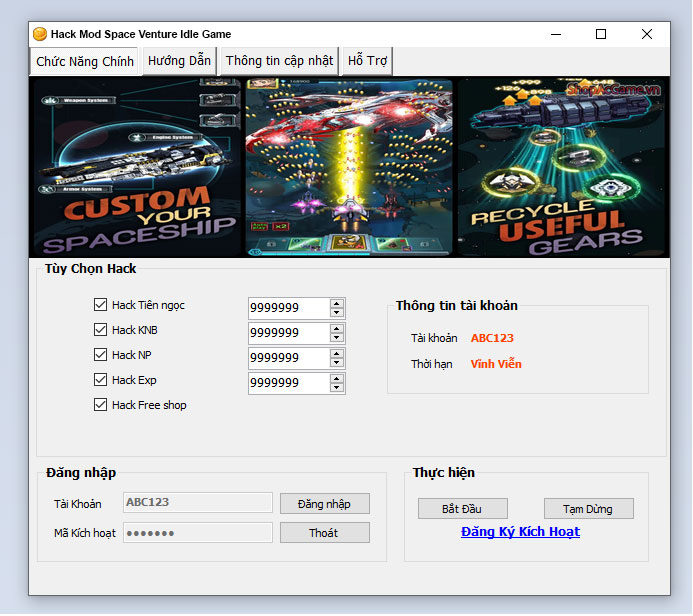
Task: Decrease the Hack Tiên ngọc value with down arrow
Action: (337, 312)
